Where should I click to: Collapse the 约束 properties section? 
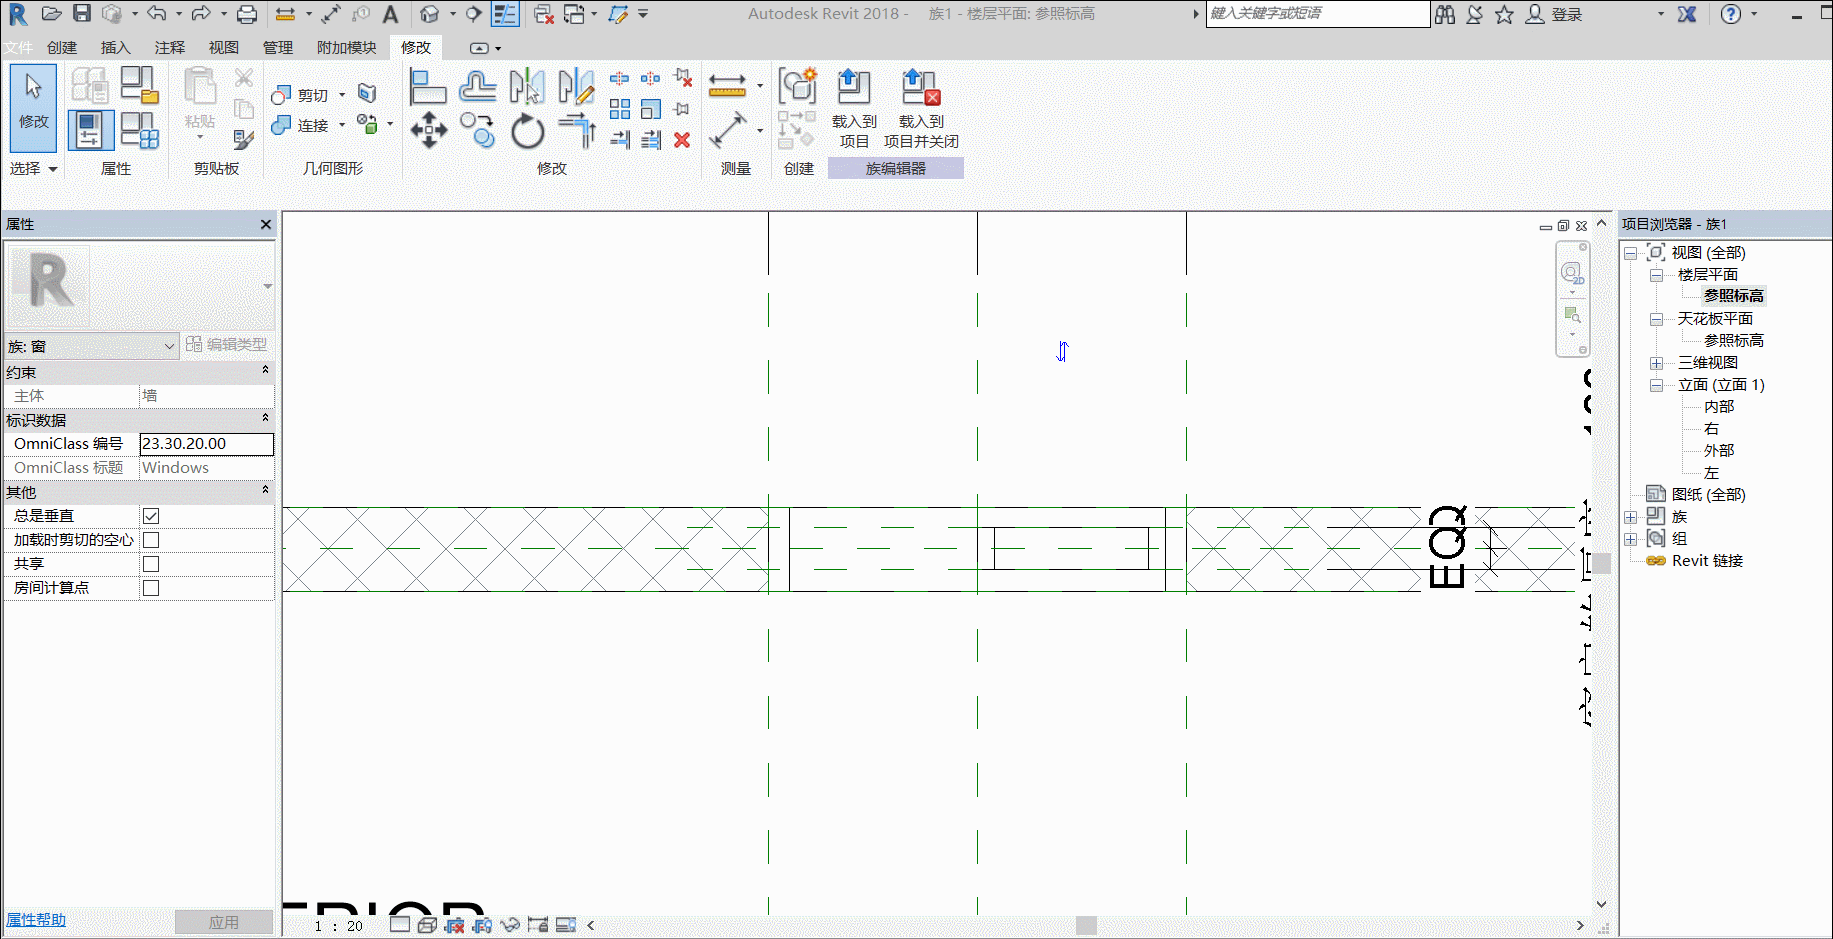265,371
